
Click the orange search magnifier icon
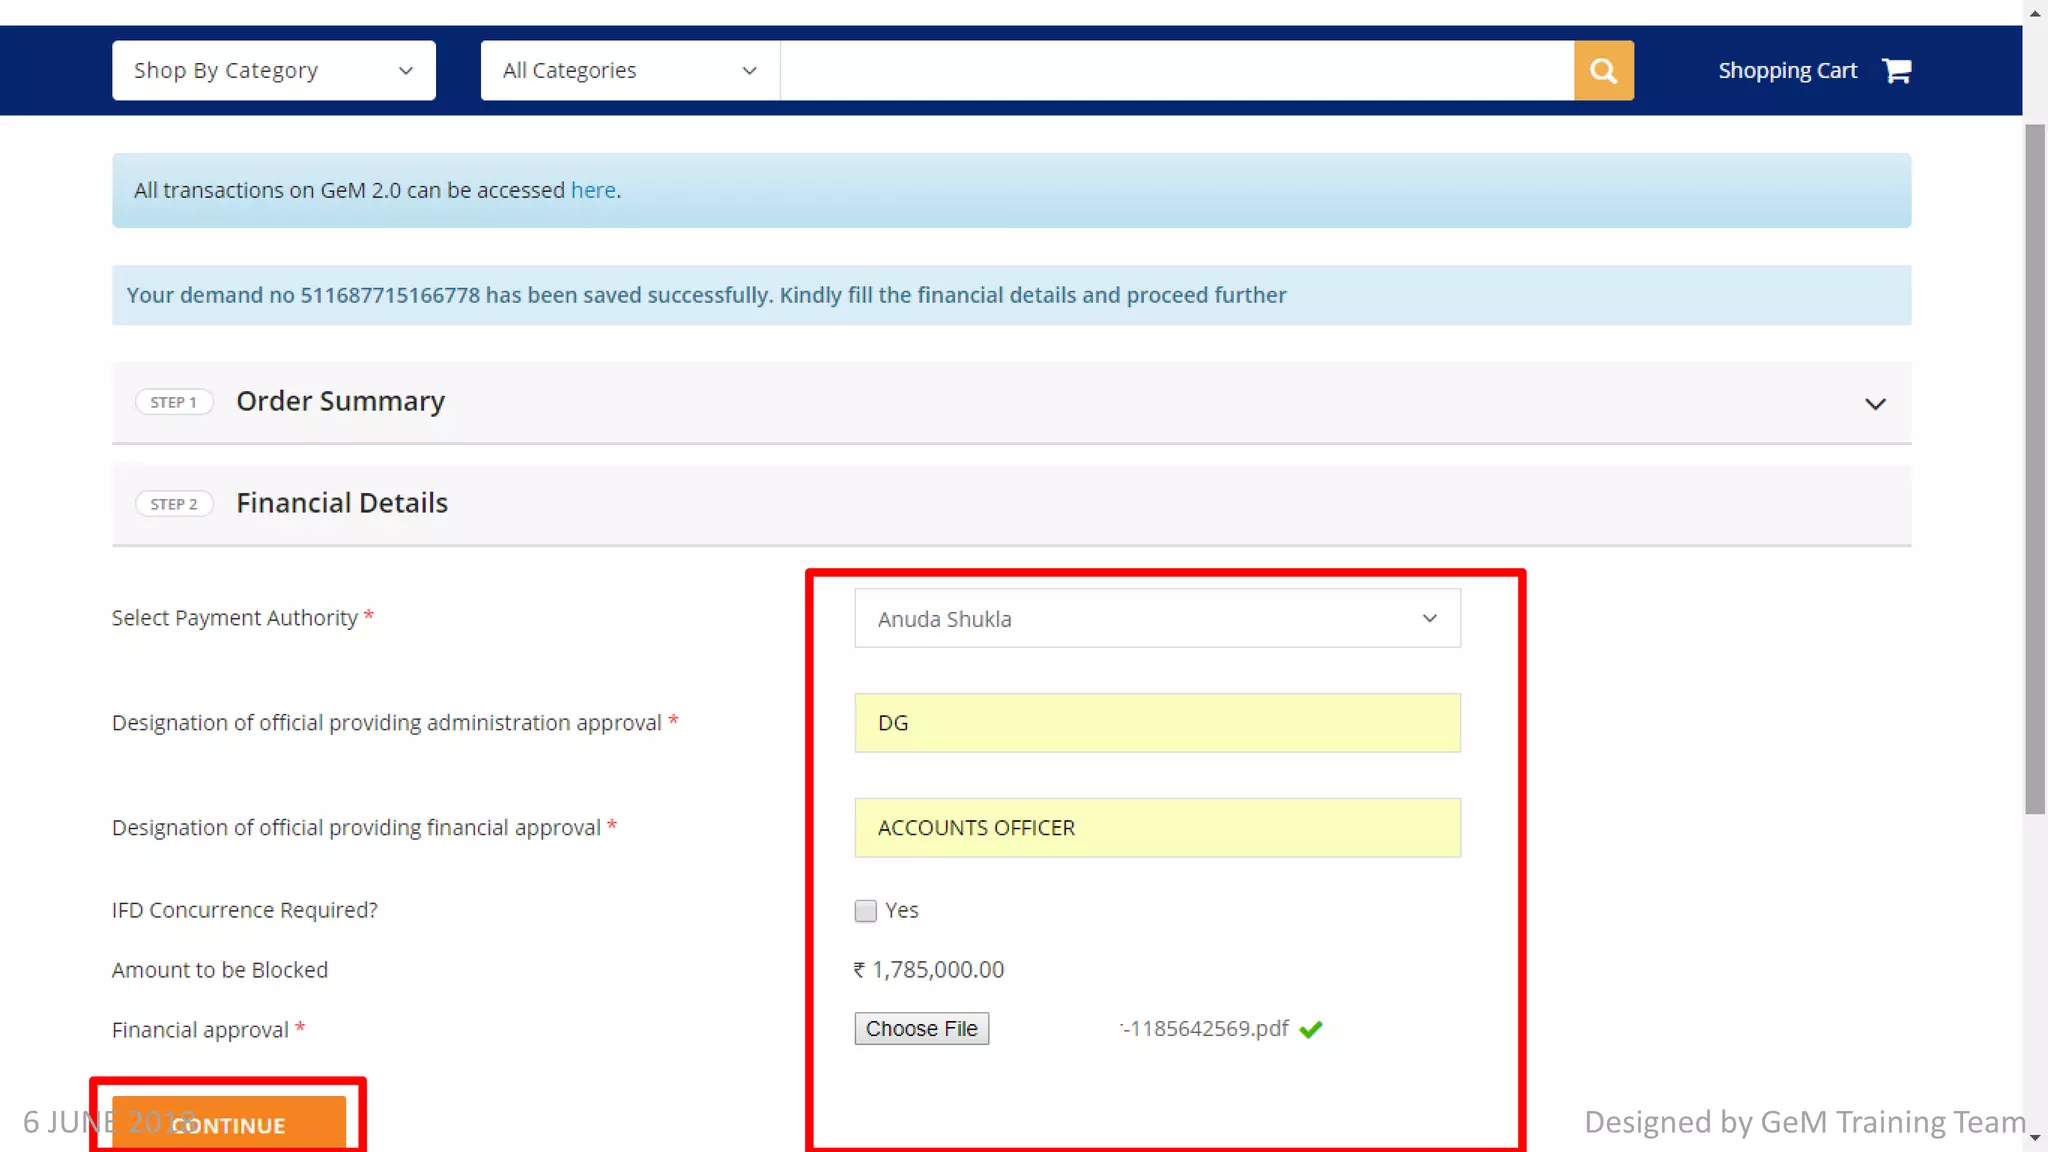pyautogui.click(x=1603, y=70)
